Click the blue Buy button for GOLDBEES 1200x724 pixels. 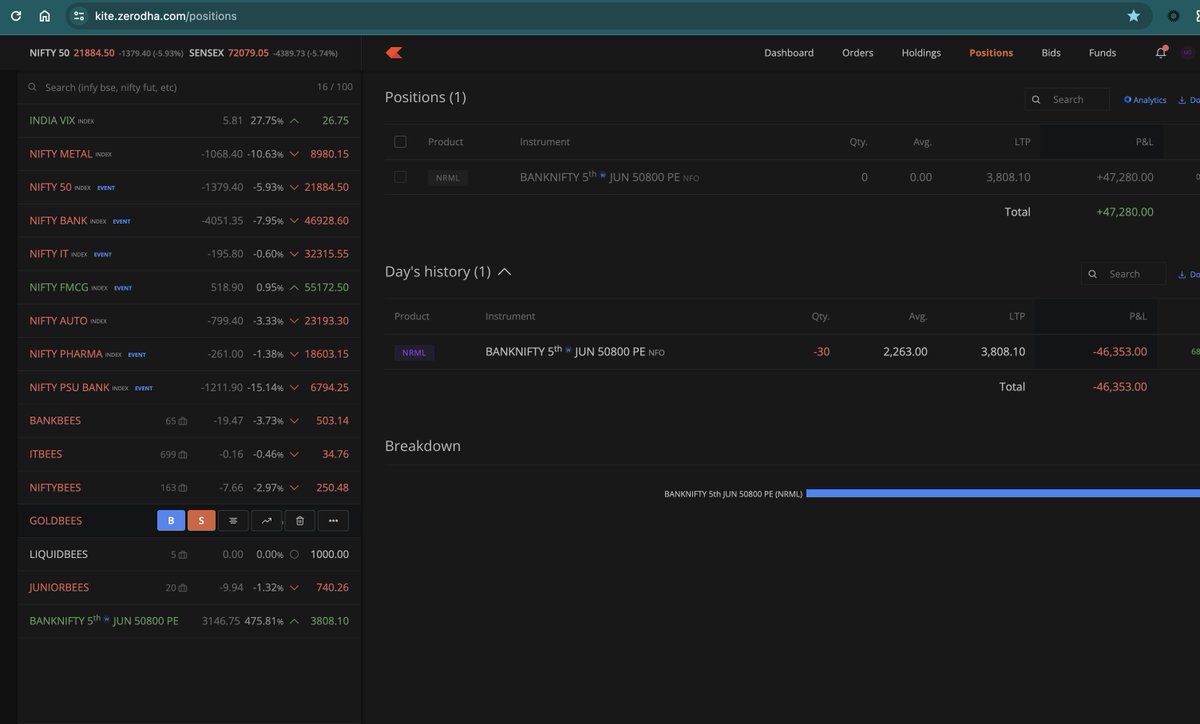point(171,520)
